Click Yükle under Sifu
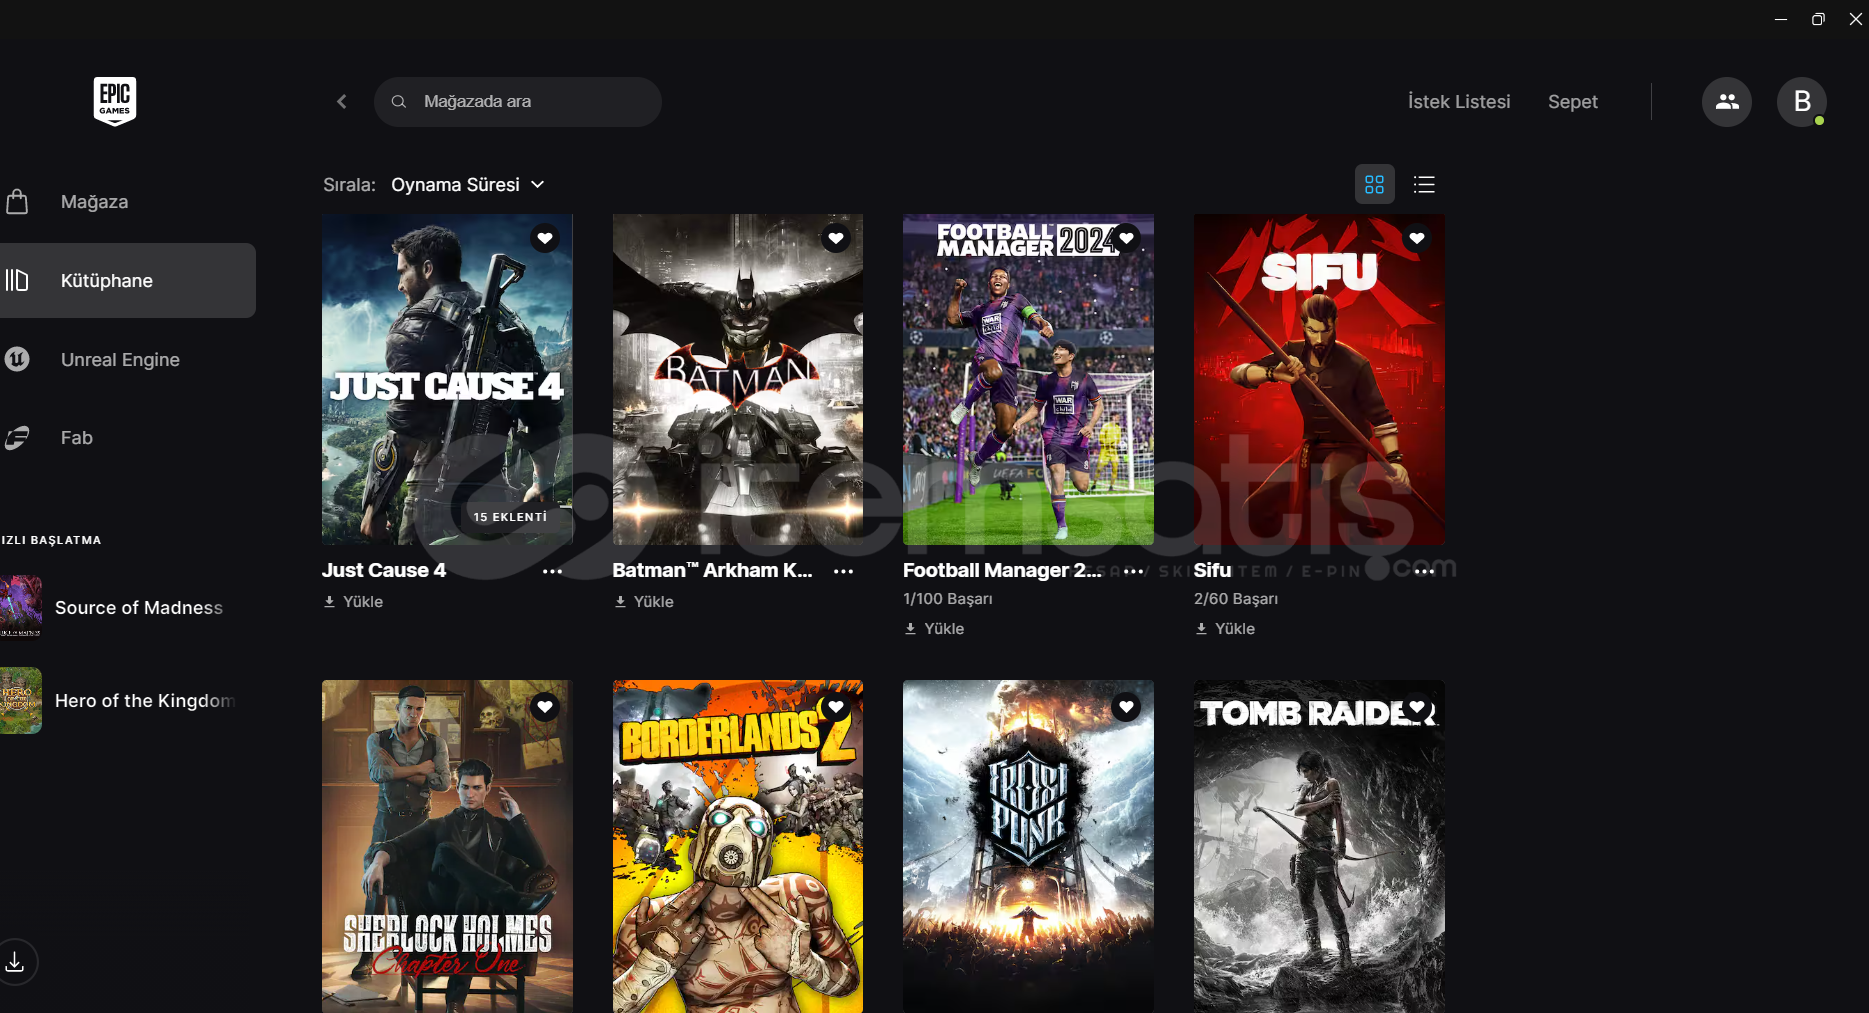 [x=1225, y=629]
